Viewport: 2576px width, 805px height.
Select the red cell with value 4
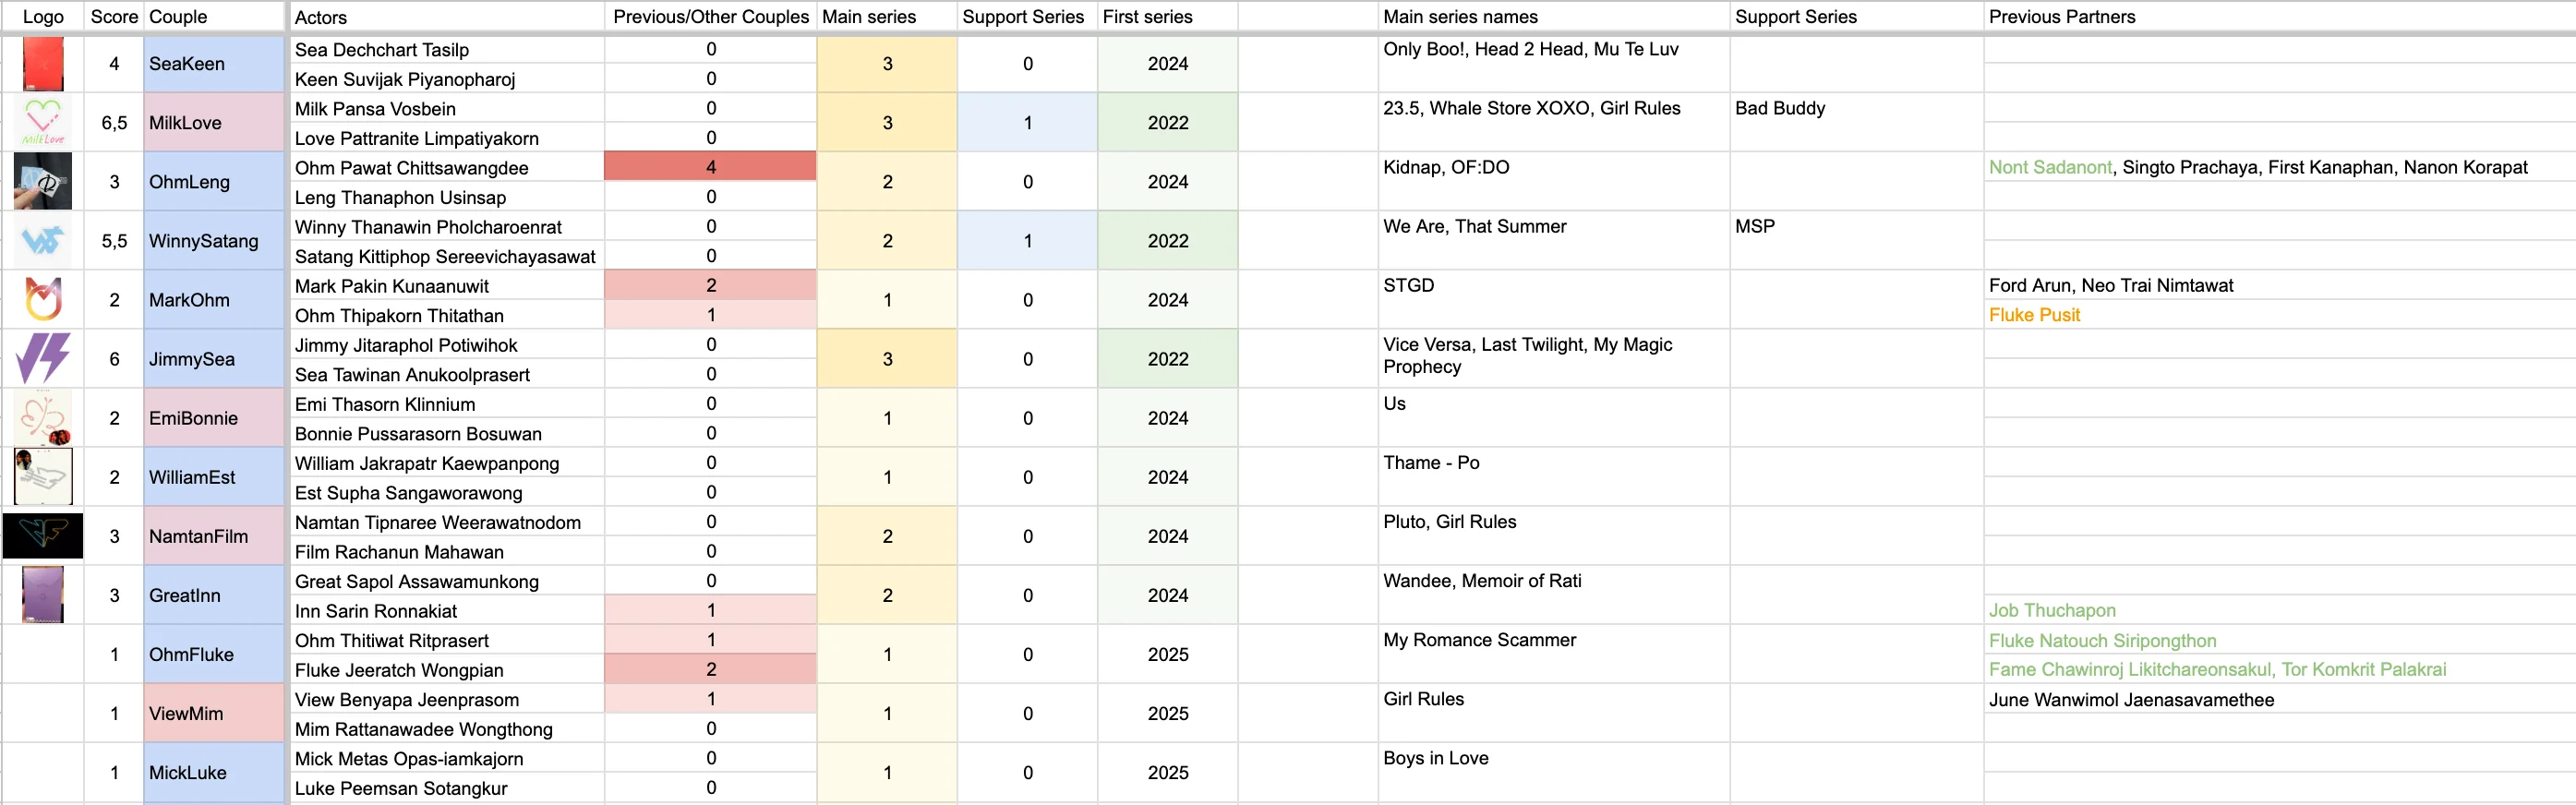pyautogui.click(x=710, y=167)
